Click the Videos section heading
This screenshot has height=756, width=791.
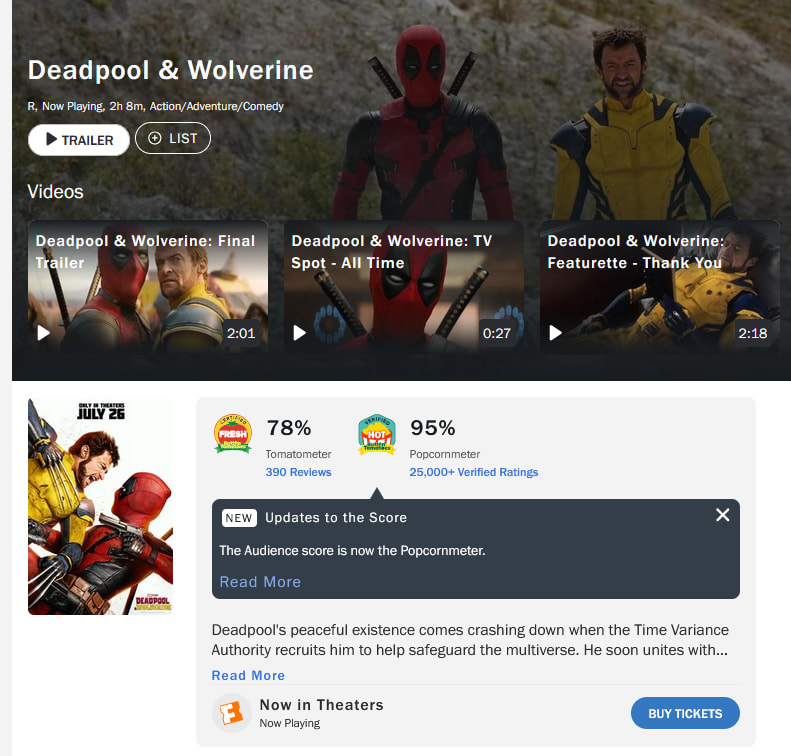[x=55, y=192]
